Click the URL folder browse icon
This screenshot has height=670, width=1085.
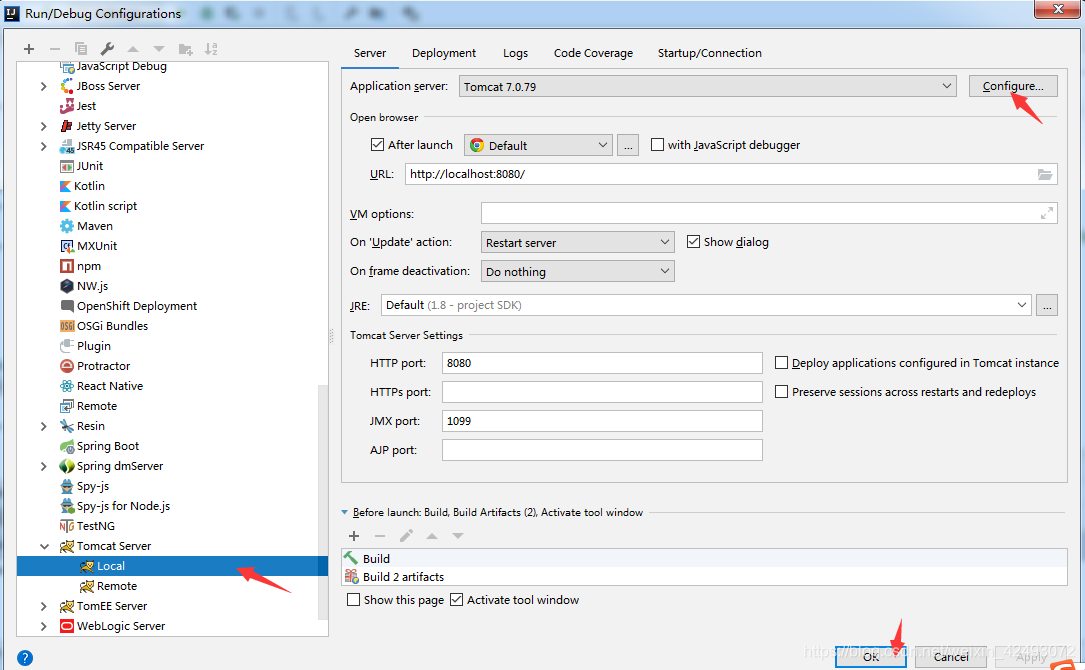pyautogui.click(x=1045, y=174)
